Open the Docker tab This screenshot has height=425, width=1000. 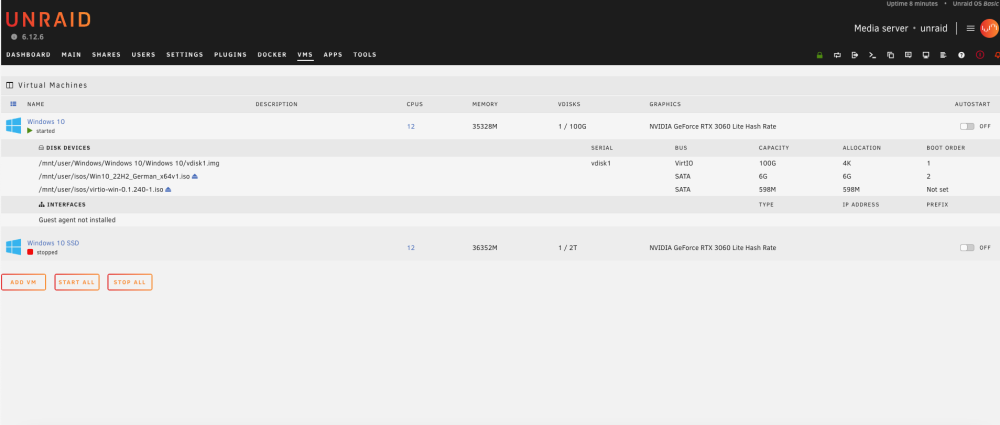pos(272,55)
